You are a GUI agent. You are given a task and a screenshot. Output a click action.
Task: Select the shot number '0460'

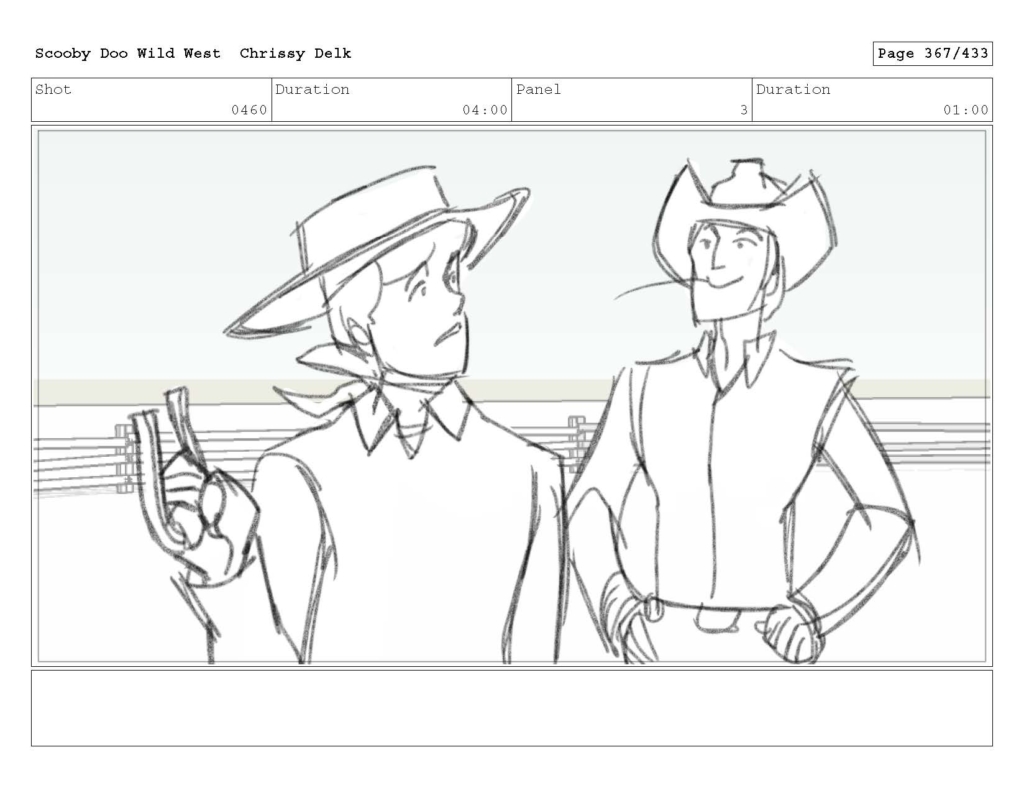point(249,110)
